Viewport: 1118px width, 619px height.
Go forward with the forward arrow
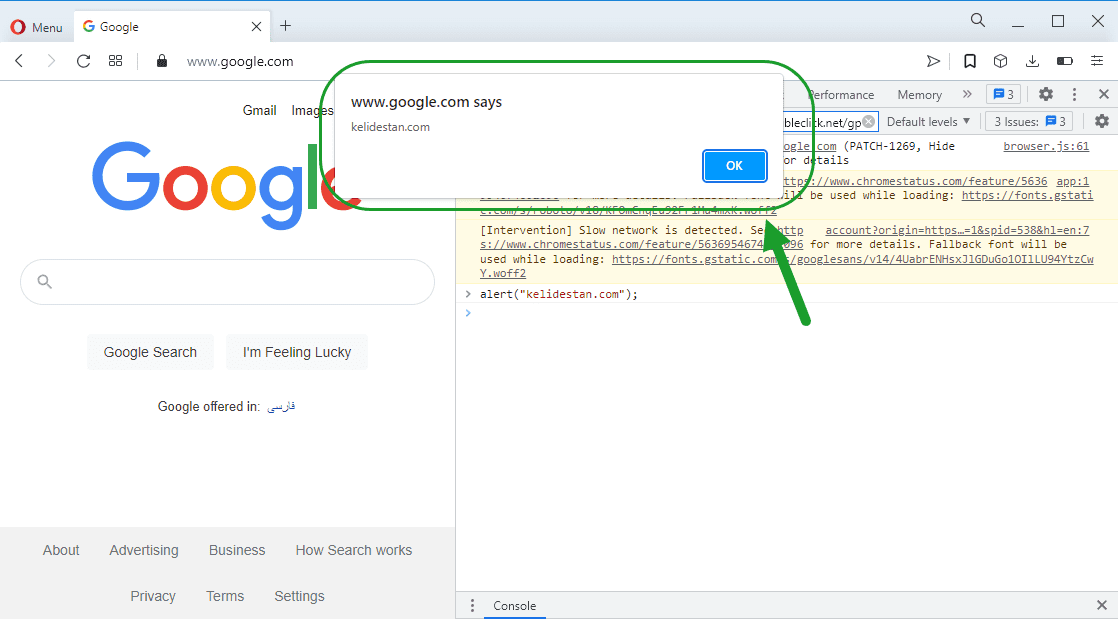tap(51, 61)
